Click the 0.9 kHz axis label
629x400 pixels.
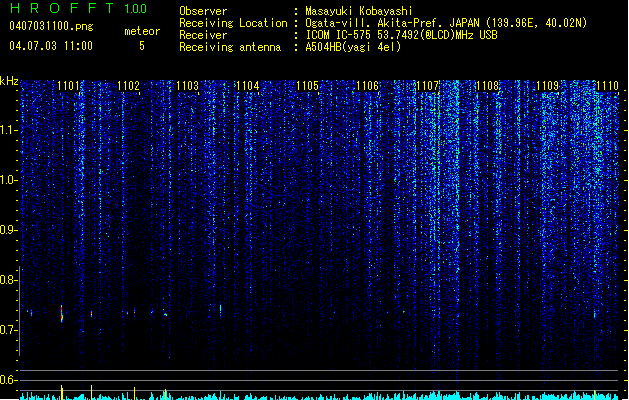tap(9, 230)
